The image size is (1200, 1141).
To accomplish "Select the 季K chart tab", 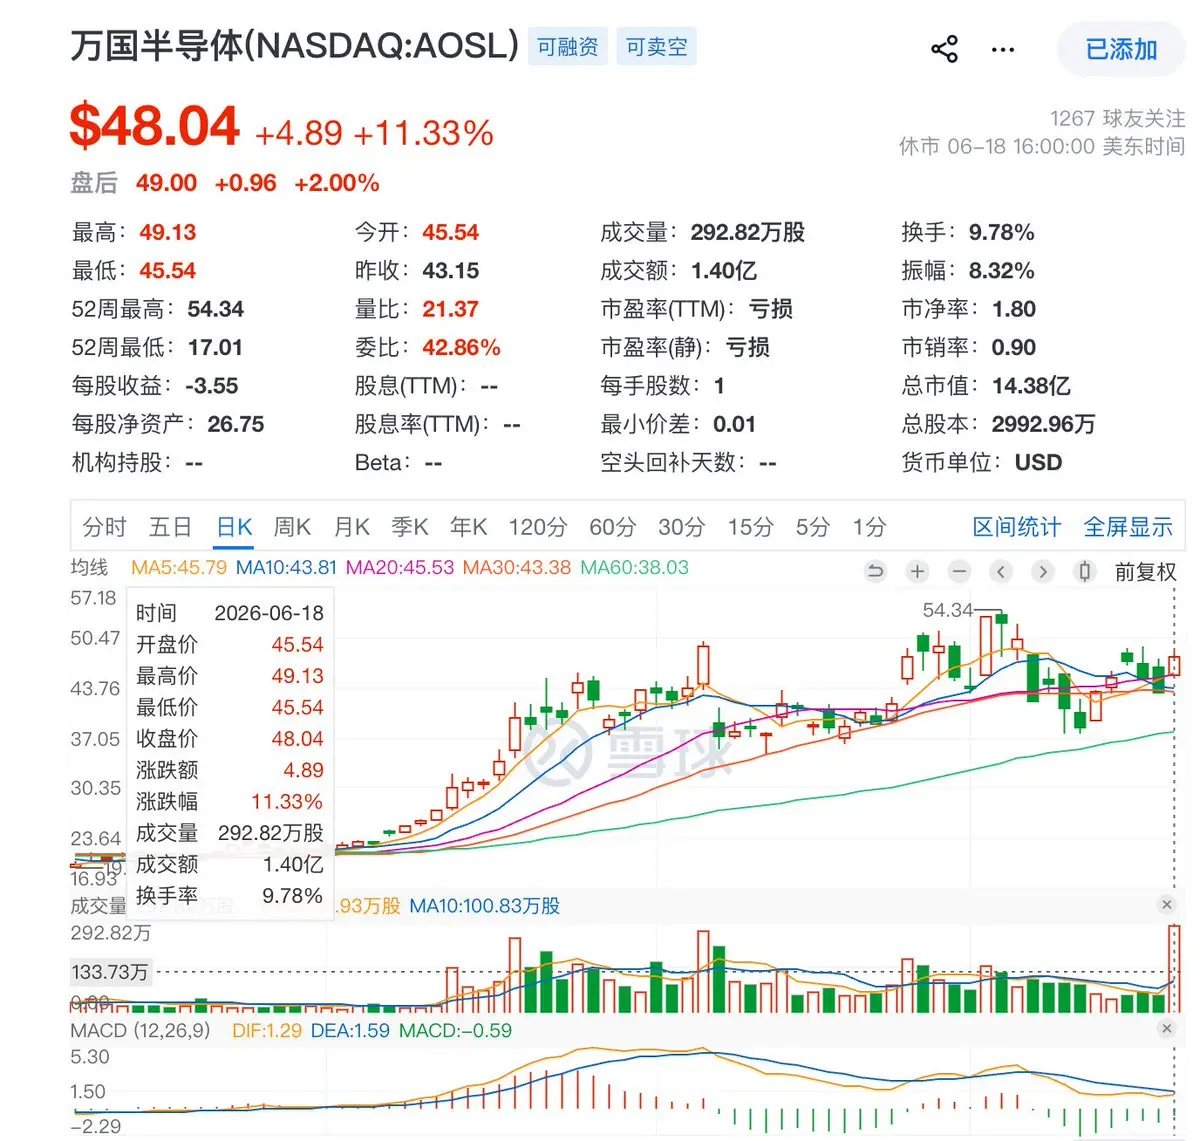I will 410,527.
